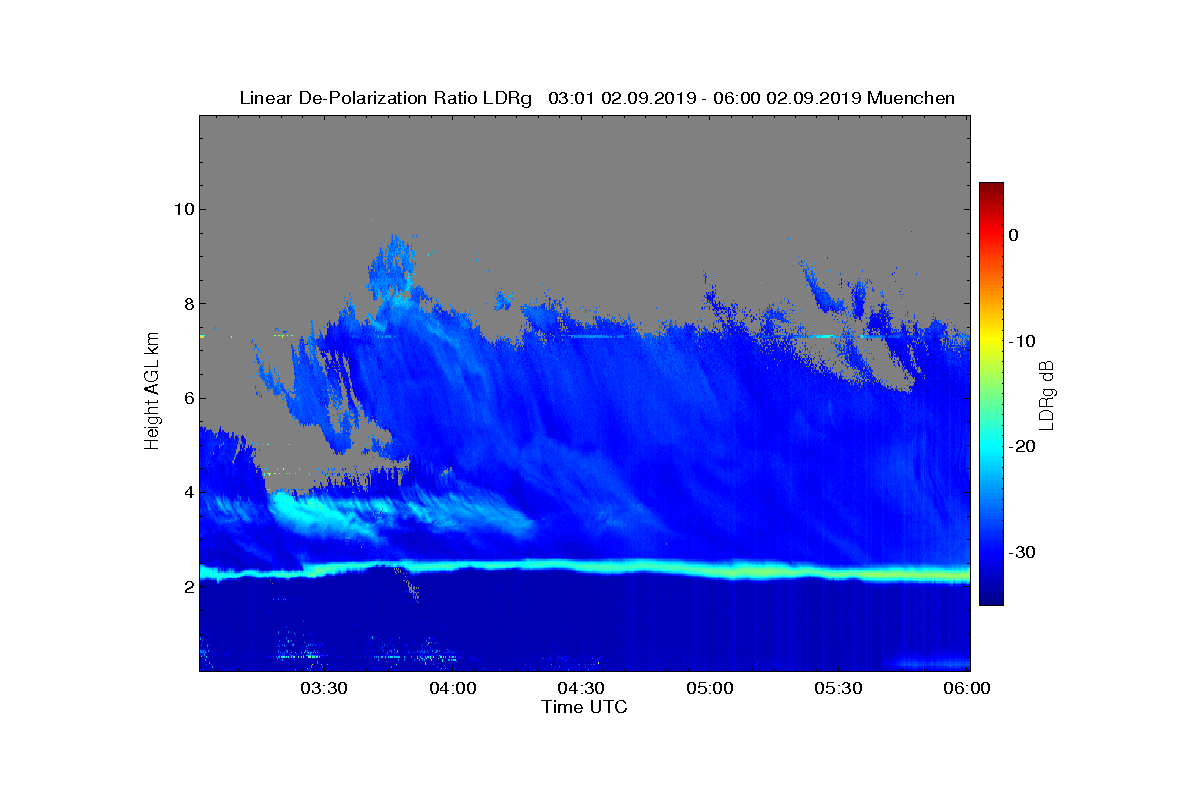Click the 'Height AGL km' axis label

coord(152,392)
